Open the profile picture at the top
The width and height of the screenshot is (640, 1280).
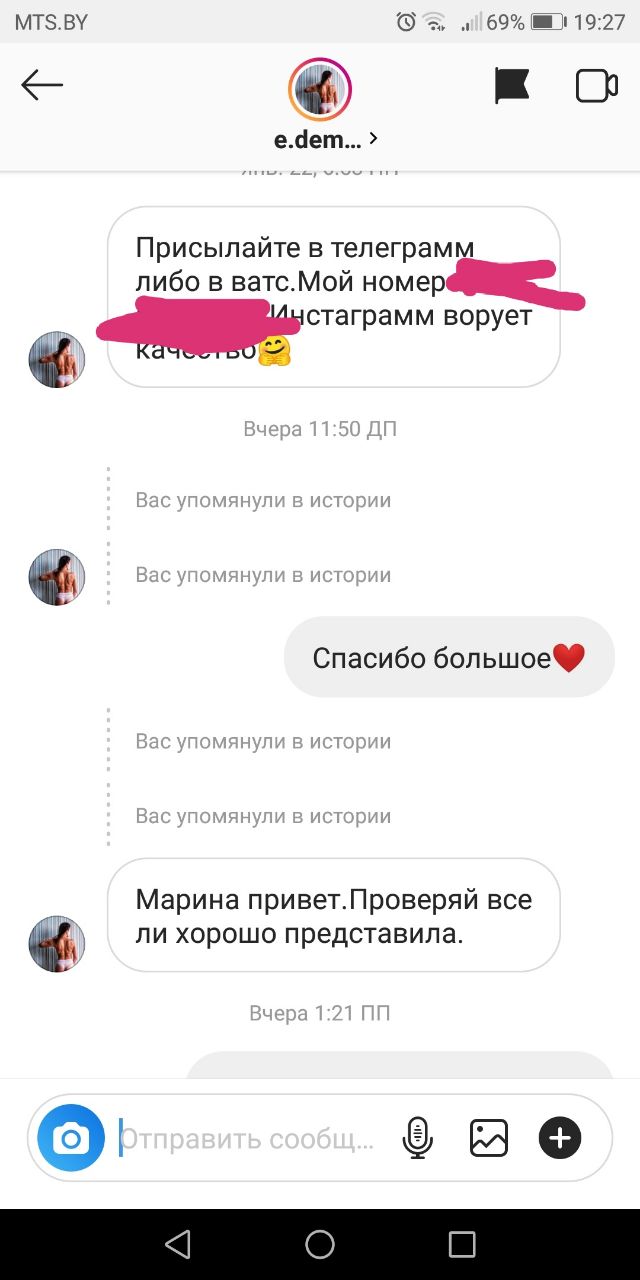[320, 90]
